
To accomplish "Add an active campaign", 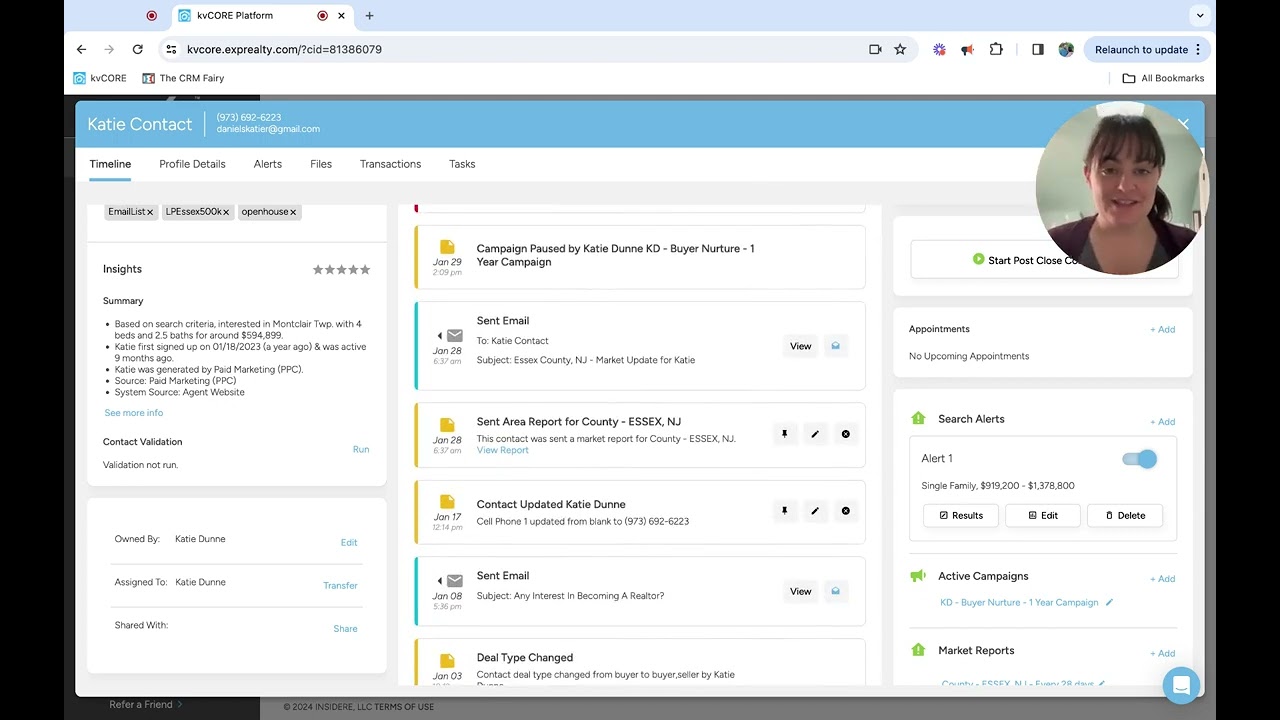I will pyautogui.click(x=1162, y=578).
